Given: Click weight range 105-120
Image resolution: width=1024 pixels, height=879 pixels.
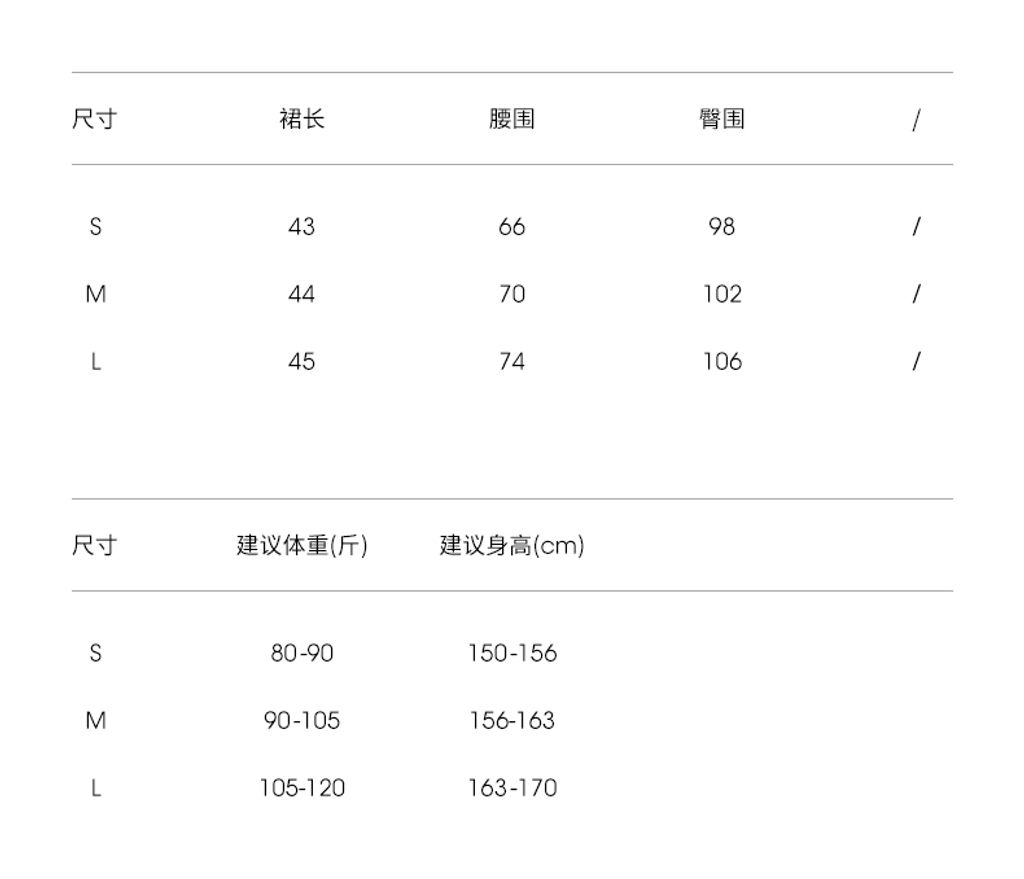Looking at the screenshot, I should coord(301,788).
